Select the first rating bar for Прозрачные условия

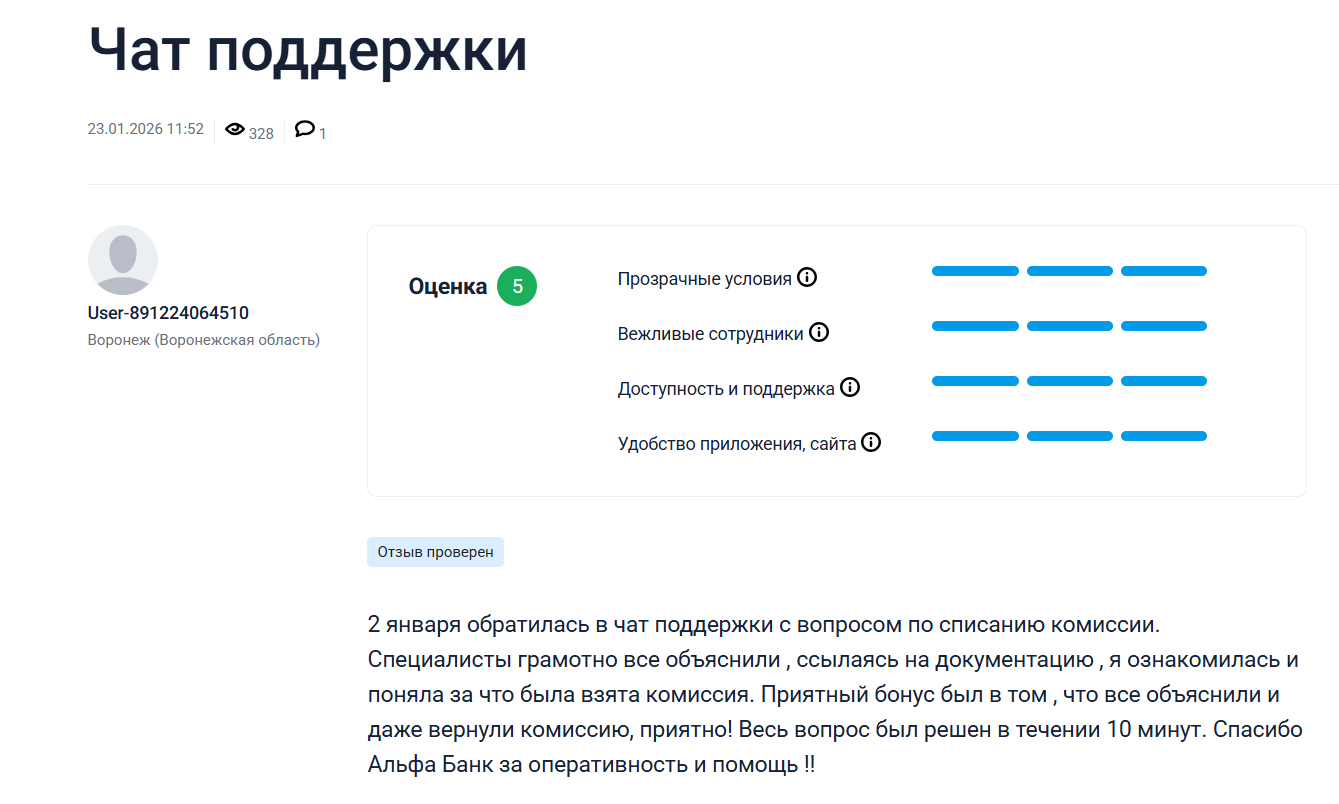pos(974,270)
